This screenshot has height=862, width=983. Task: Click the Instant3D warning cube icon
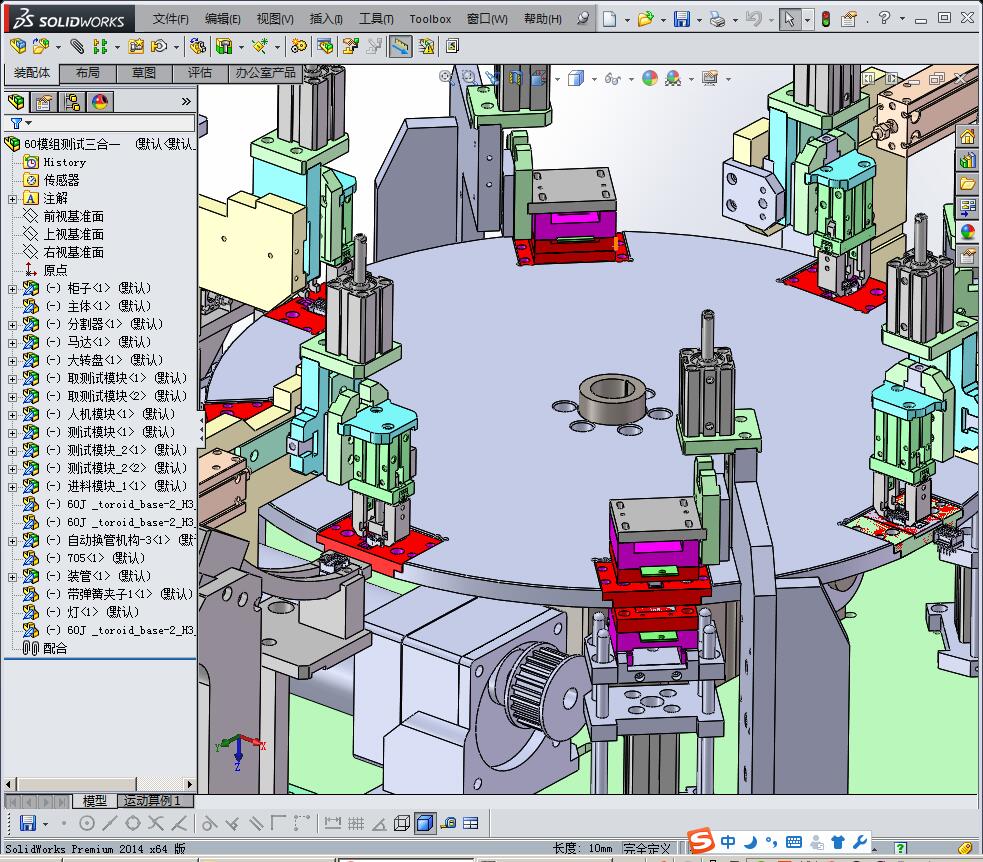[x=426, y=46]
